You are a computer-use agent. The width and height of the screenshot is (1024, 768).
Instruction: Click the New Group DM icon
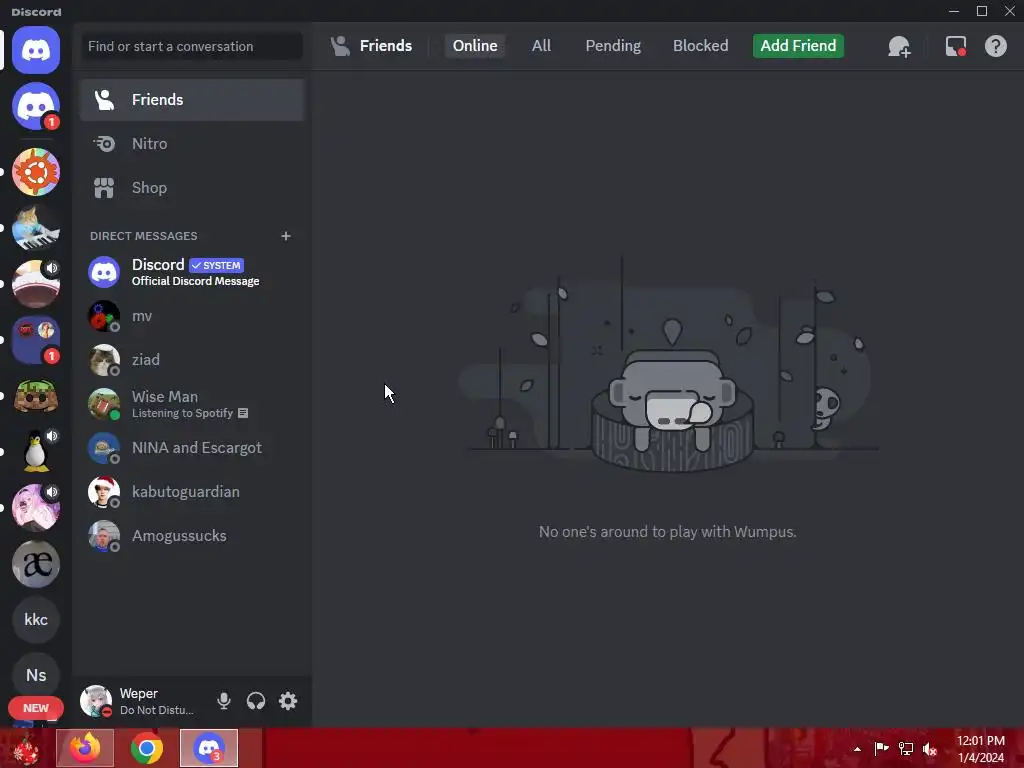[899, 46]
